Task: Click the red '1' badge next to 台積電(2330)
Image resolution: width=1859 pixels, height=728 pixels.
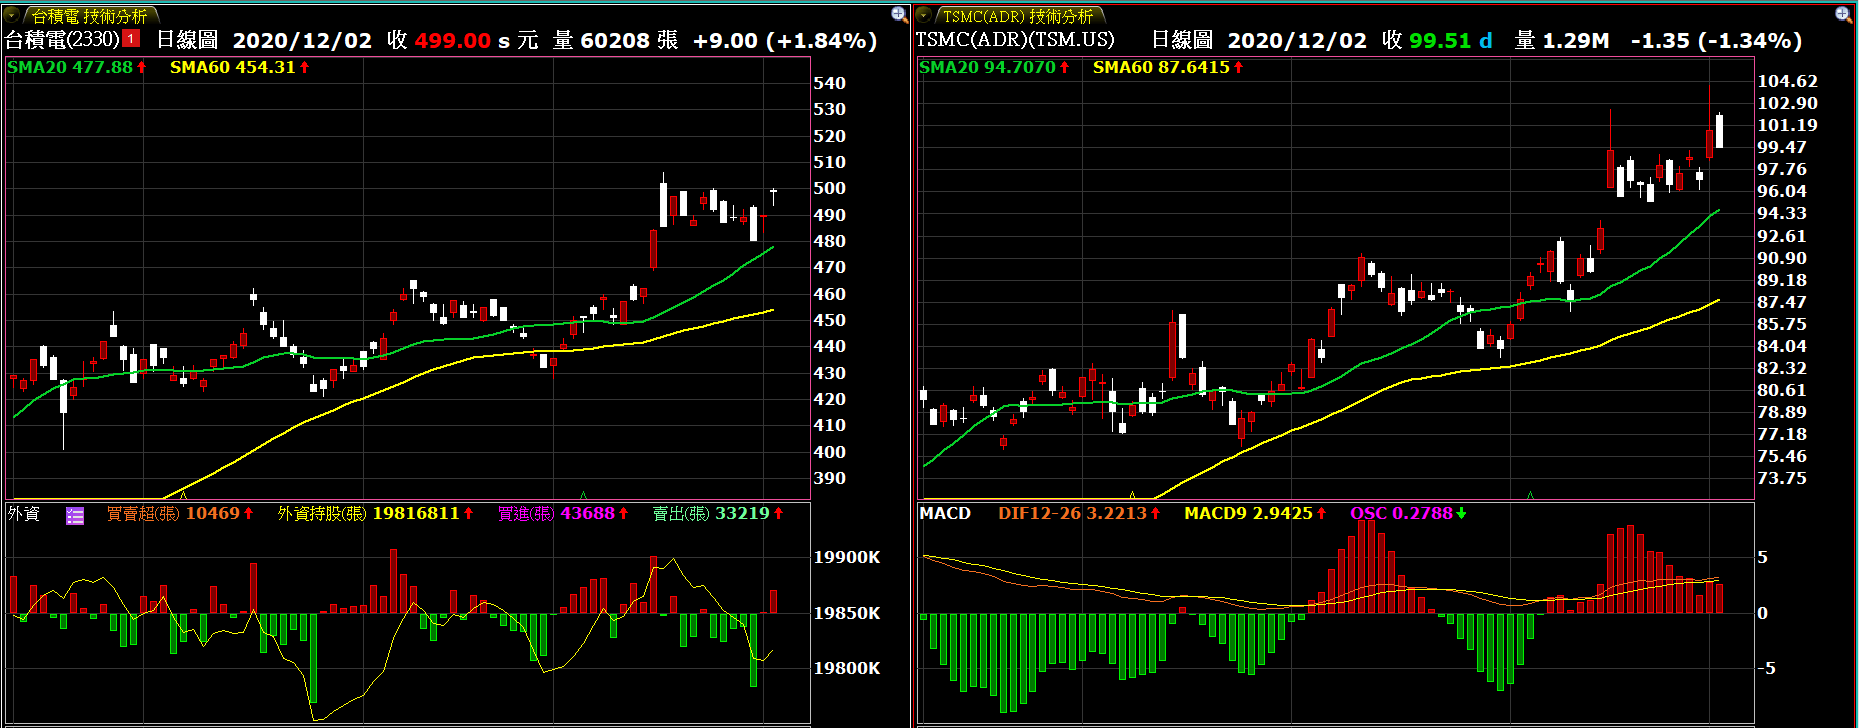Action: (132, 40)
